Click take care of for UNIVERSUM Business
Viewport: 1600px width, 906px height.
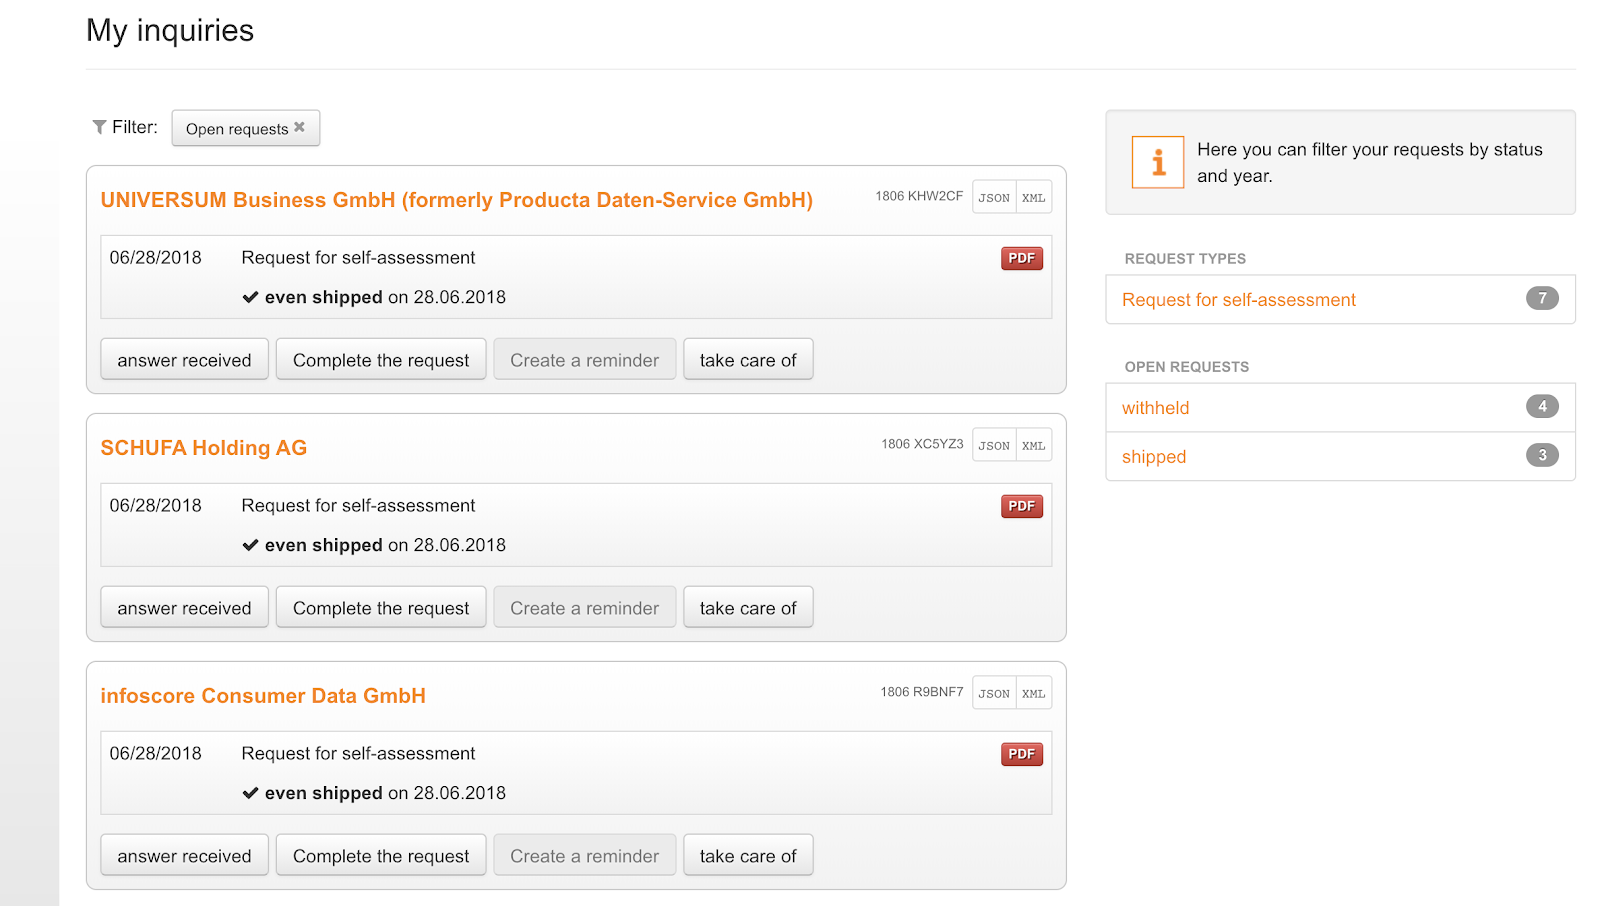(x=748, y=360)
